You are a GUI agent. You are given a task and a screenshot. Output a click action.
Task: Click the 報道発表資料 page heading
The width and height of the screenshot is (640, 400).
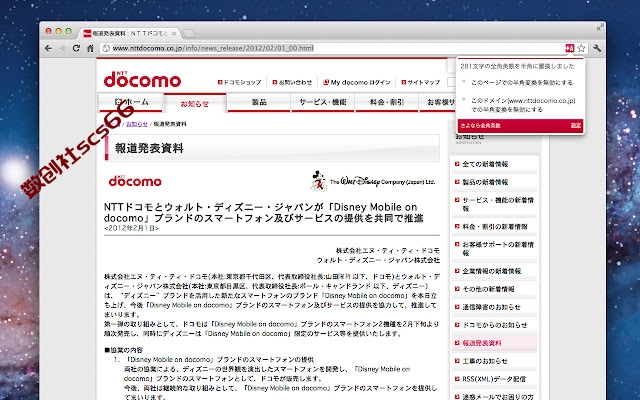[149, 148]
